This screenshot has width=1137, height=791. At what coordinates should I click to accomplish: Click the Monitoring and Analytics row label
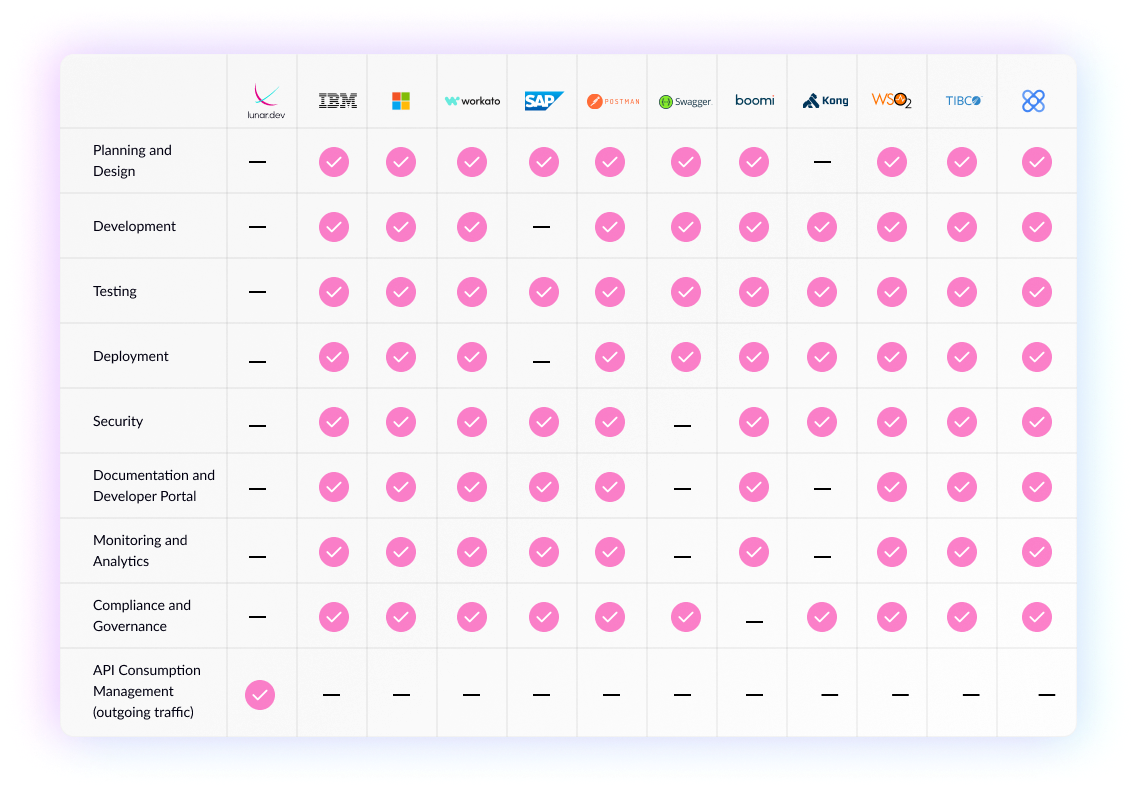pos(140,551)
